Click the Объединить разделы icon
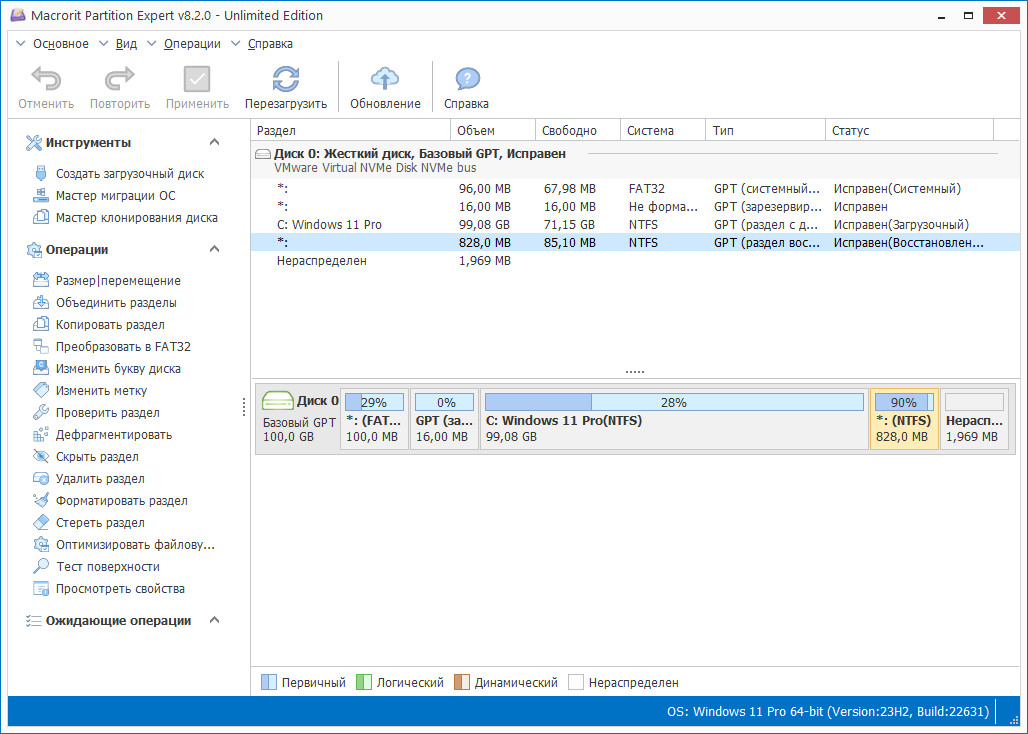The height and width of the screenshot is (734, 1028). 41,303
